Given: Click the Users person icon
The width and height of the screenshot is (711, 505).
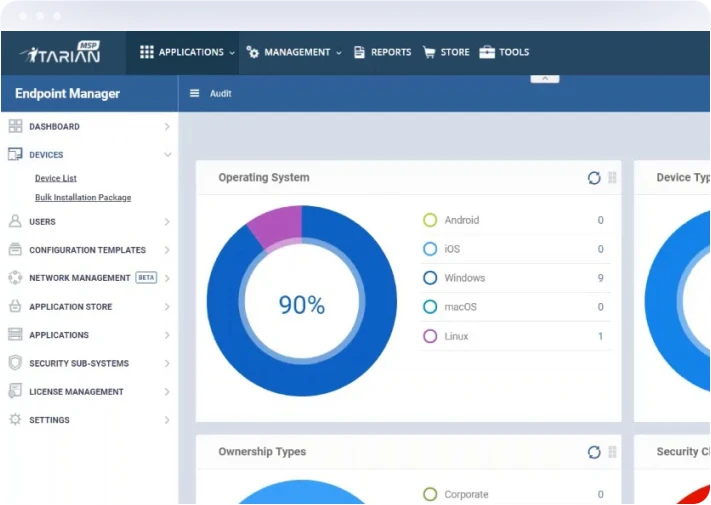Looking at the screenshot, I should click(x=15, y=221).
